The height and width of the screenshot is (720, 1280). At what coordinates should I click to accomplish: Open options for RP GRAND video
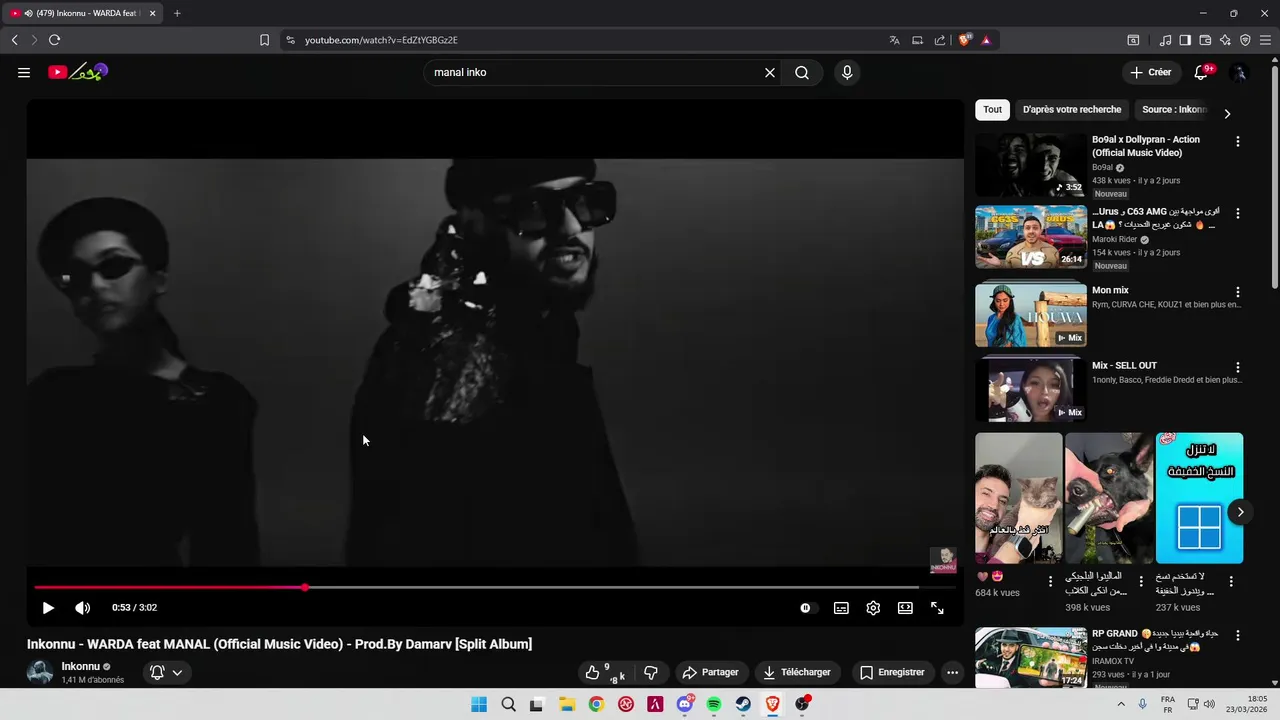coord(1238,635)
